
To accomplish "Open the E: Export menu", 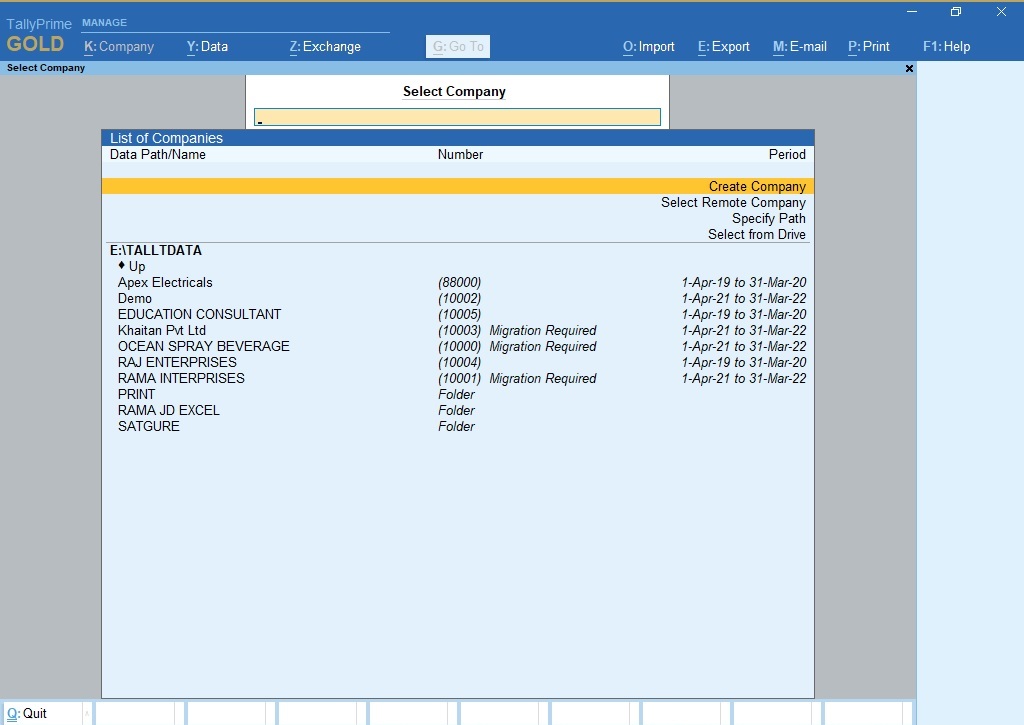I will pos(724,46).
